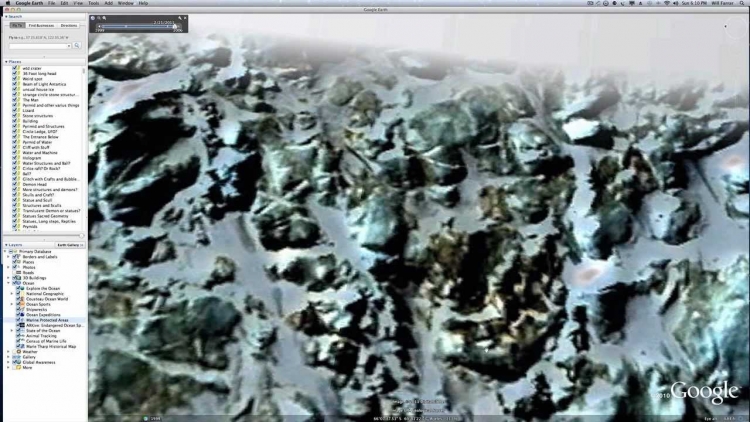Click Weather layer icon
This screenshot has height=422, width=750.
coord(19,352)
